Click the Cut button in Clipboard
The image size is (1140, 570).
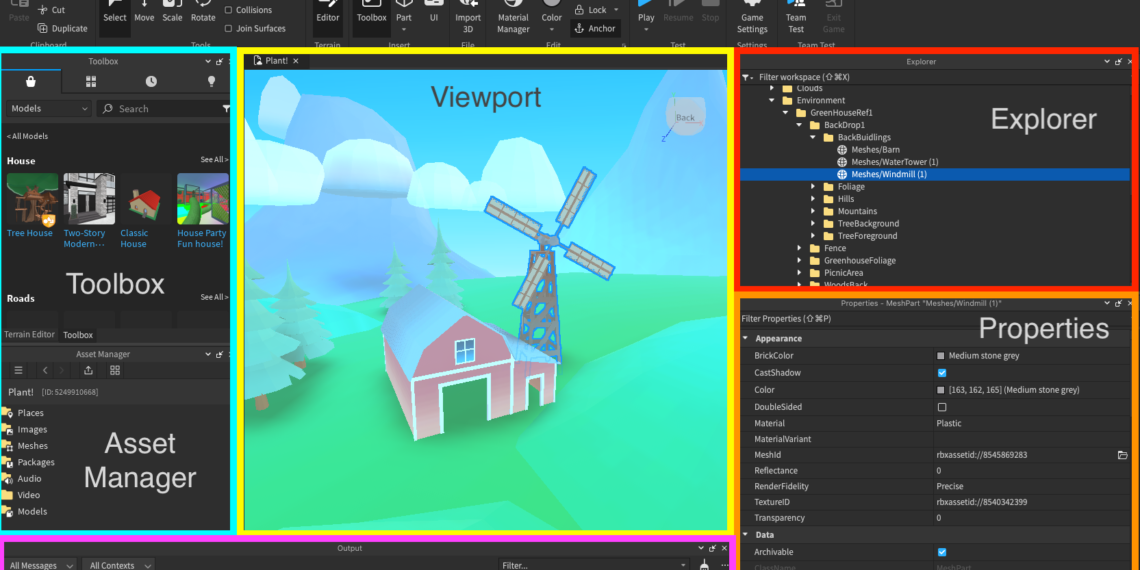coord(52,10)
